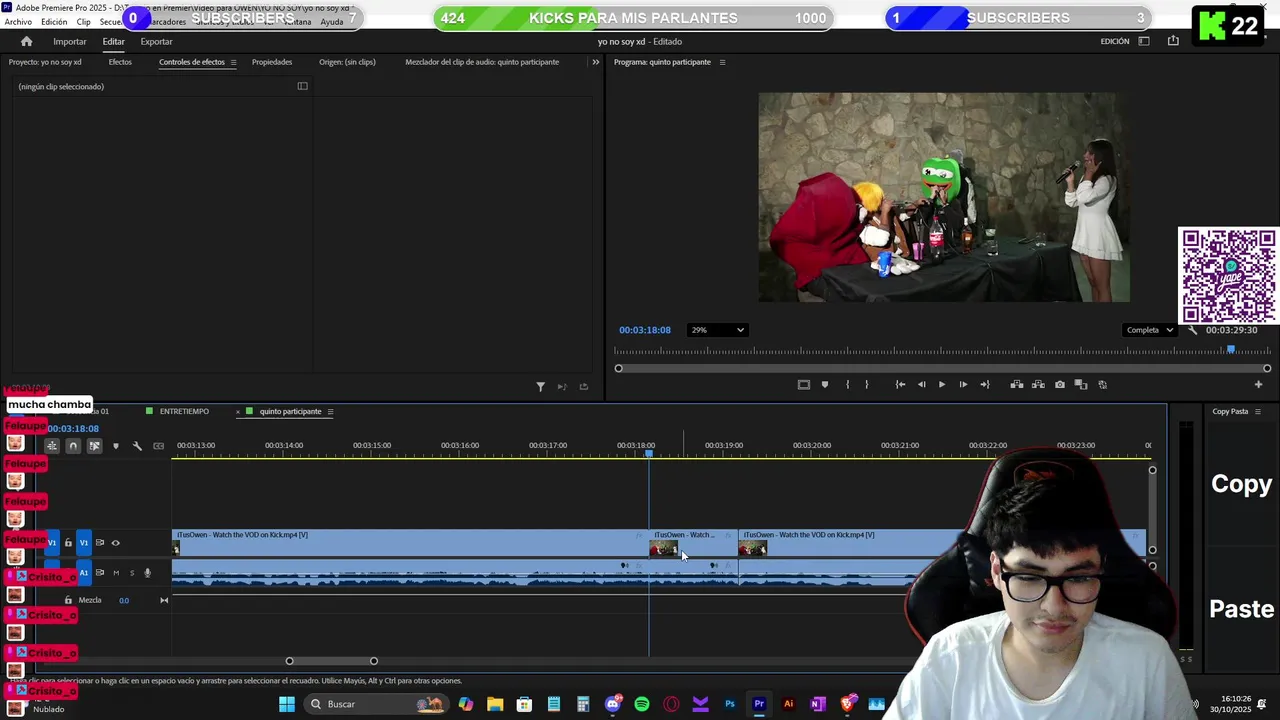Open Controles de efectos panel menu
The image size is (1280, 720).
coord(233,62)
